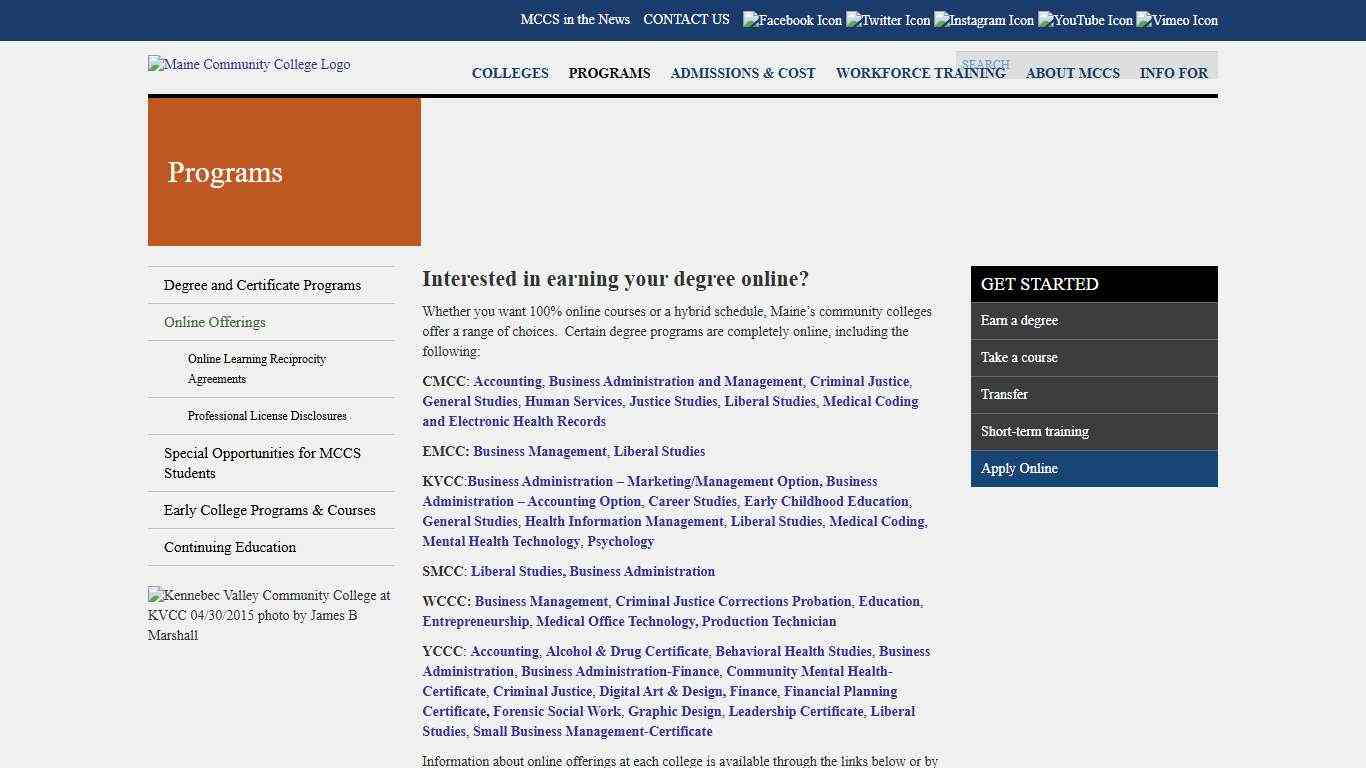Screen dimensions: 1366x768
Task: Click the Apply Online button
Action: (1019, 468)
